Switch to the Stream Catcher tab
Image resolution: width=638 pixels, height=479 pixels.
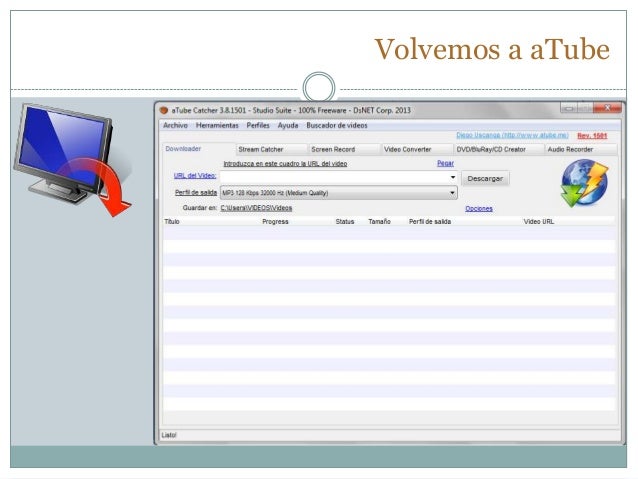pyautogui.click(x=271, y=149)
